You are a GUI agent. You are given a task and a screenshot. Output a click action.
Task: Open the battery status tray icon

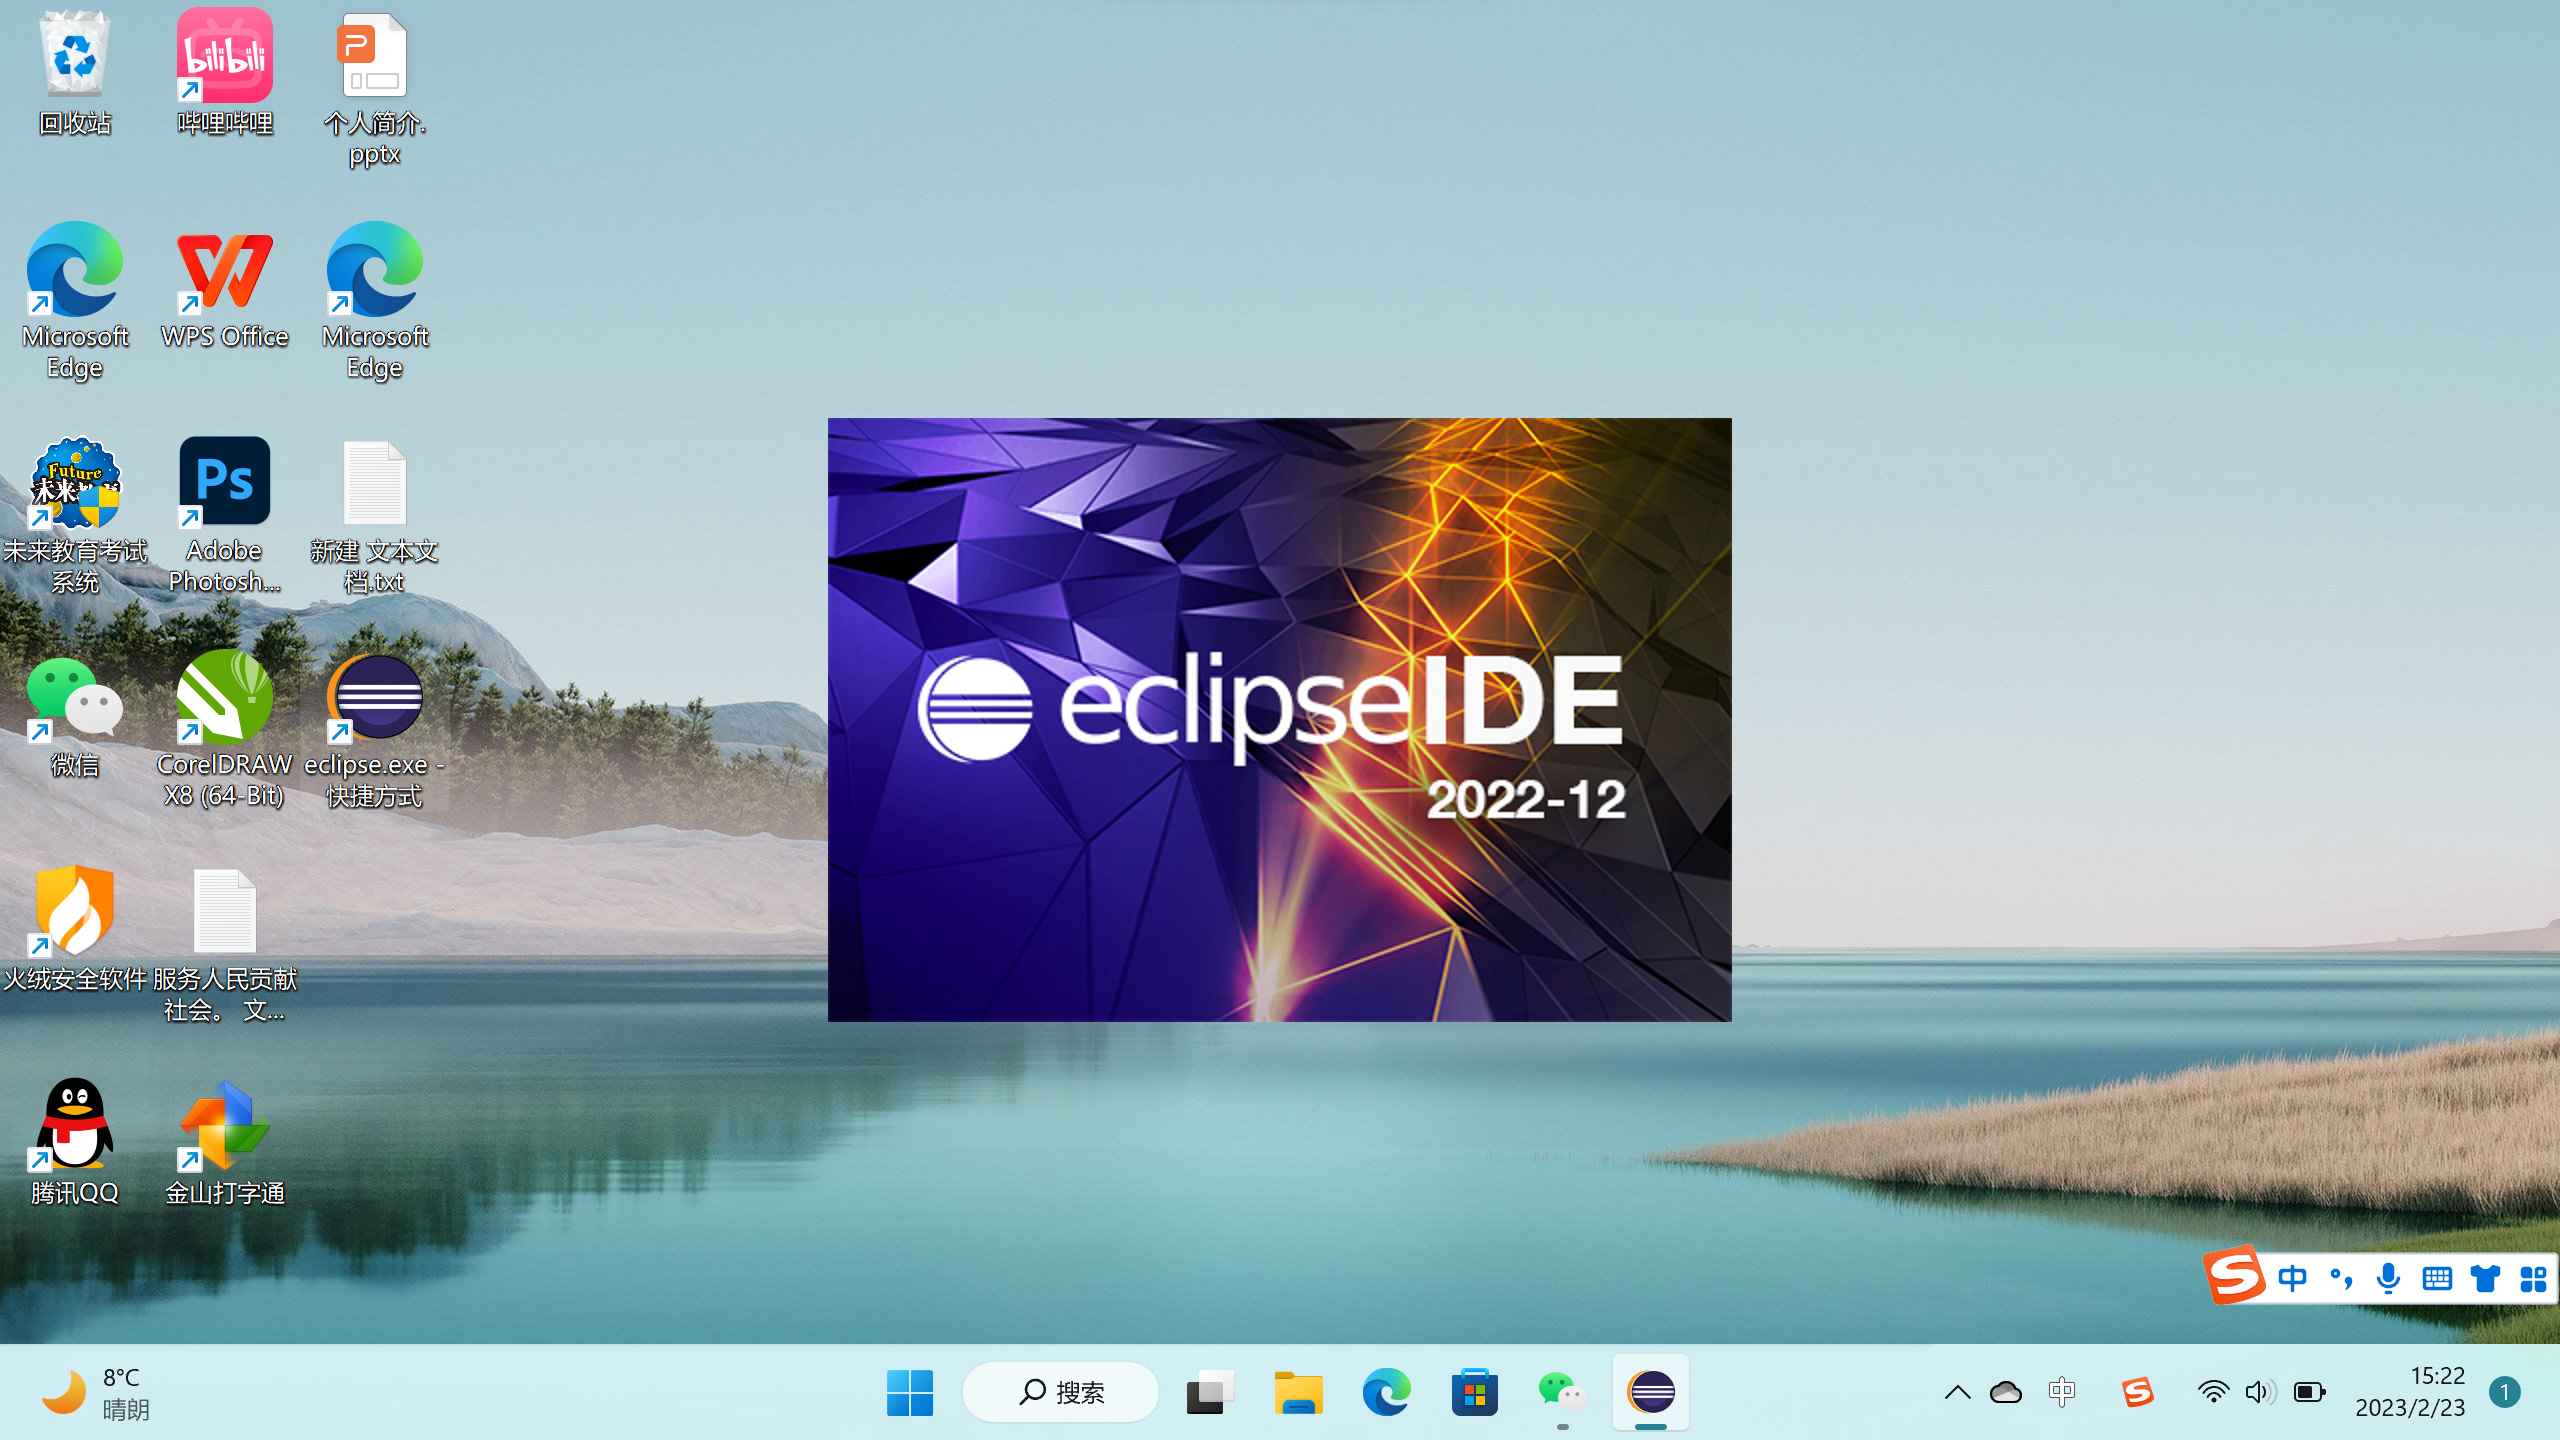click(x=2310, y=1392)
